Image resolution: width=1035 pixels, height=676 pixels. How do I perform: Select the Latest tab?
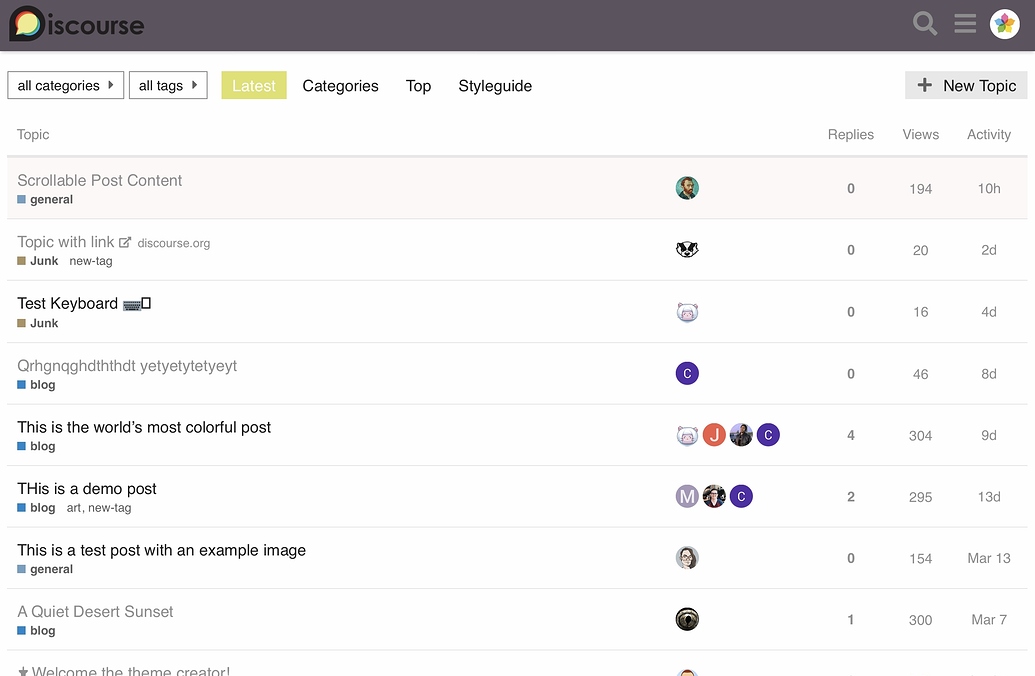click(x=254, y=86)
